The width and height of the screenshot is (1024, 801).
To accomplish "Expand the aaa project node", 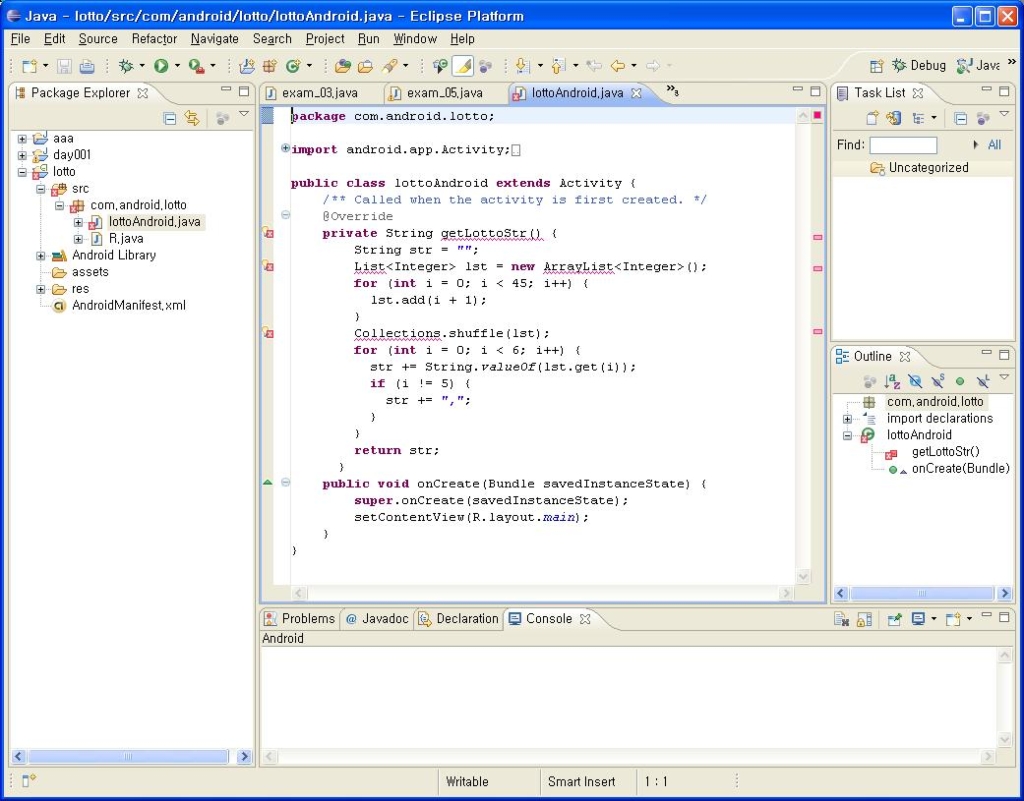I will (22, 138).
